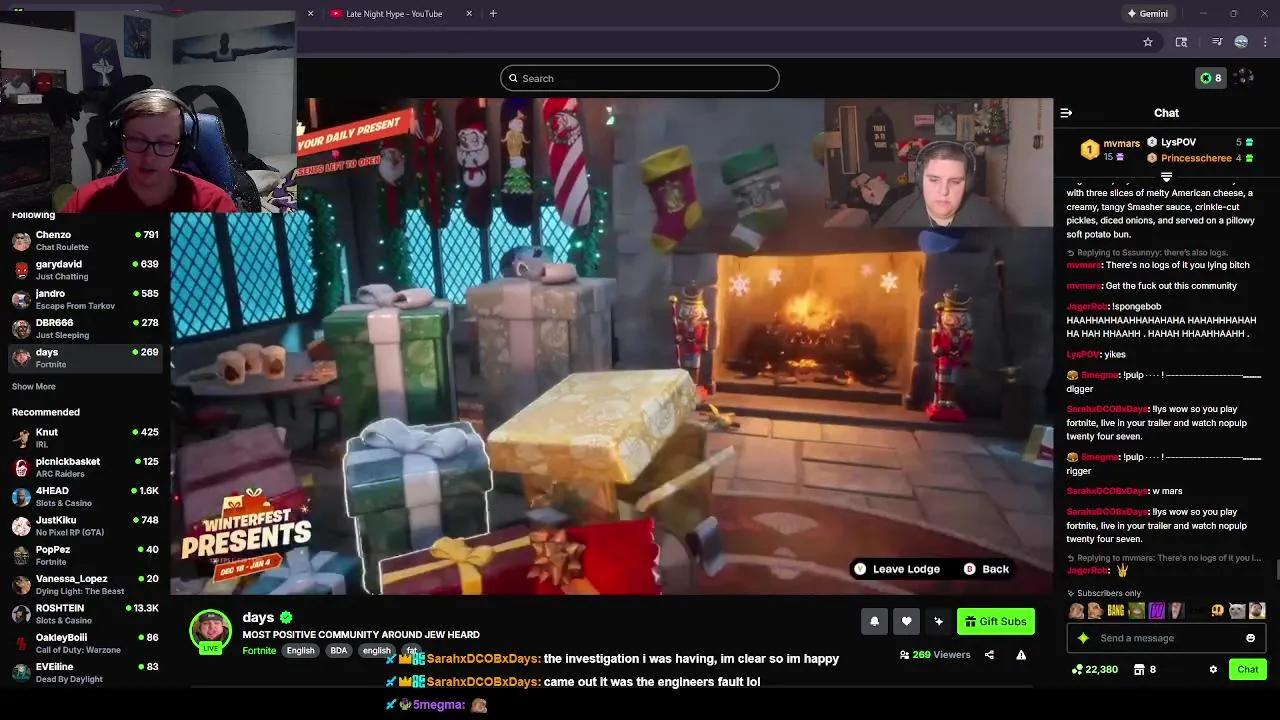Open 4HEAD recommended channel
Screen dimensions: 1280x720
coord(85,496)
